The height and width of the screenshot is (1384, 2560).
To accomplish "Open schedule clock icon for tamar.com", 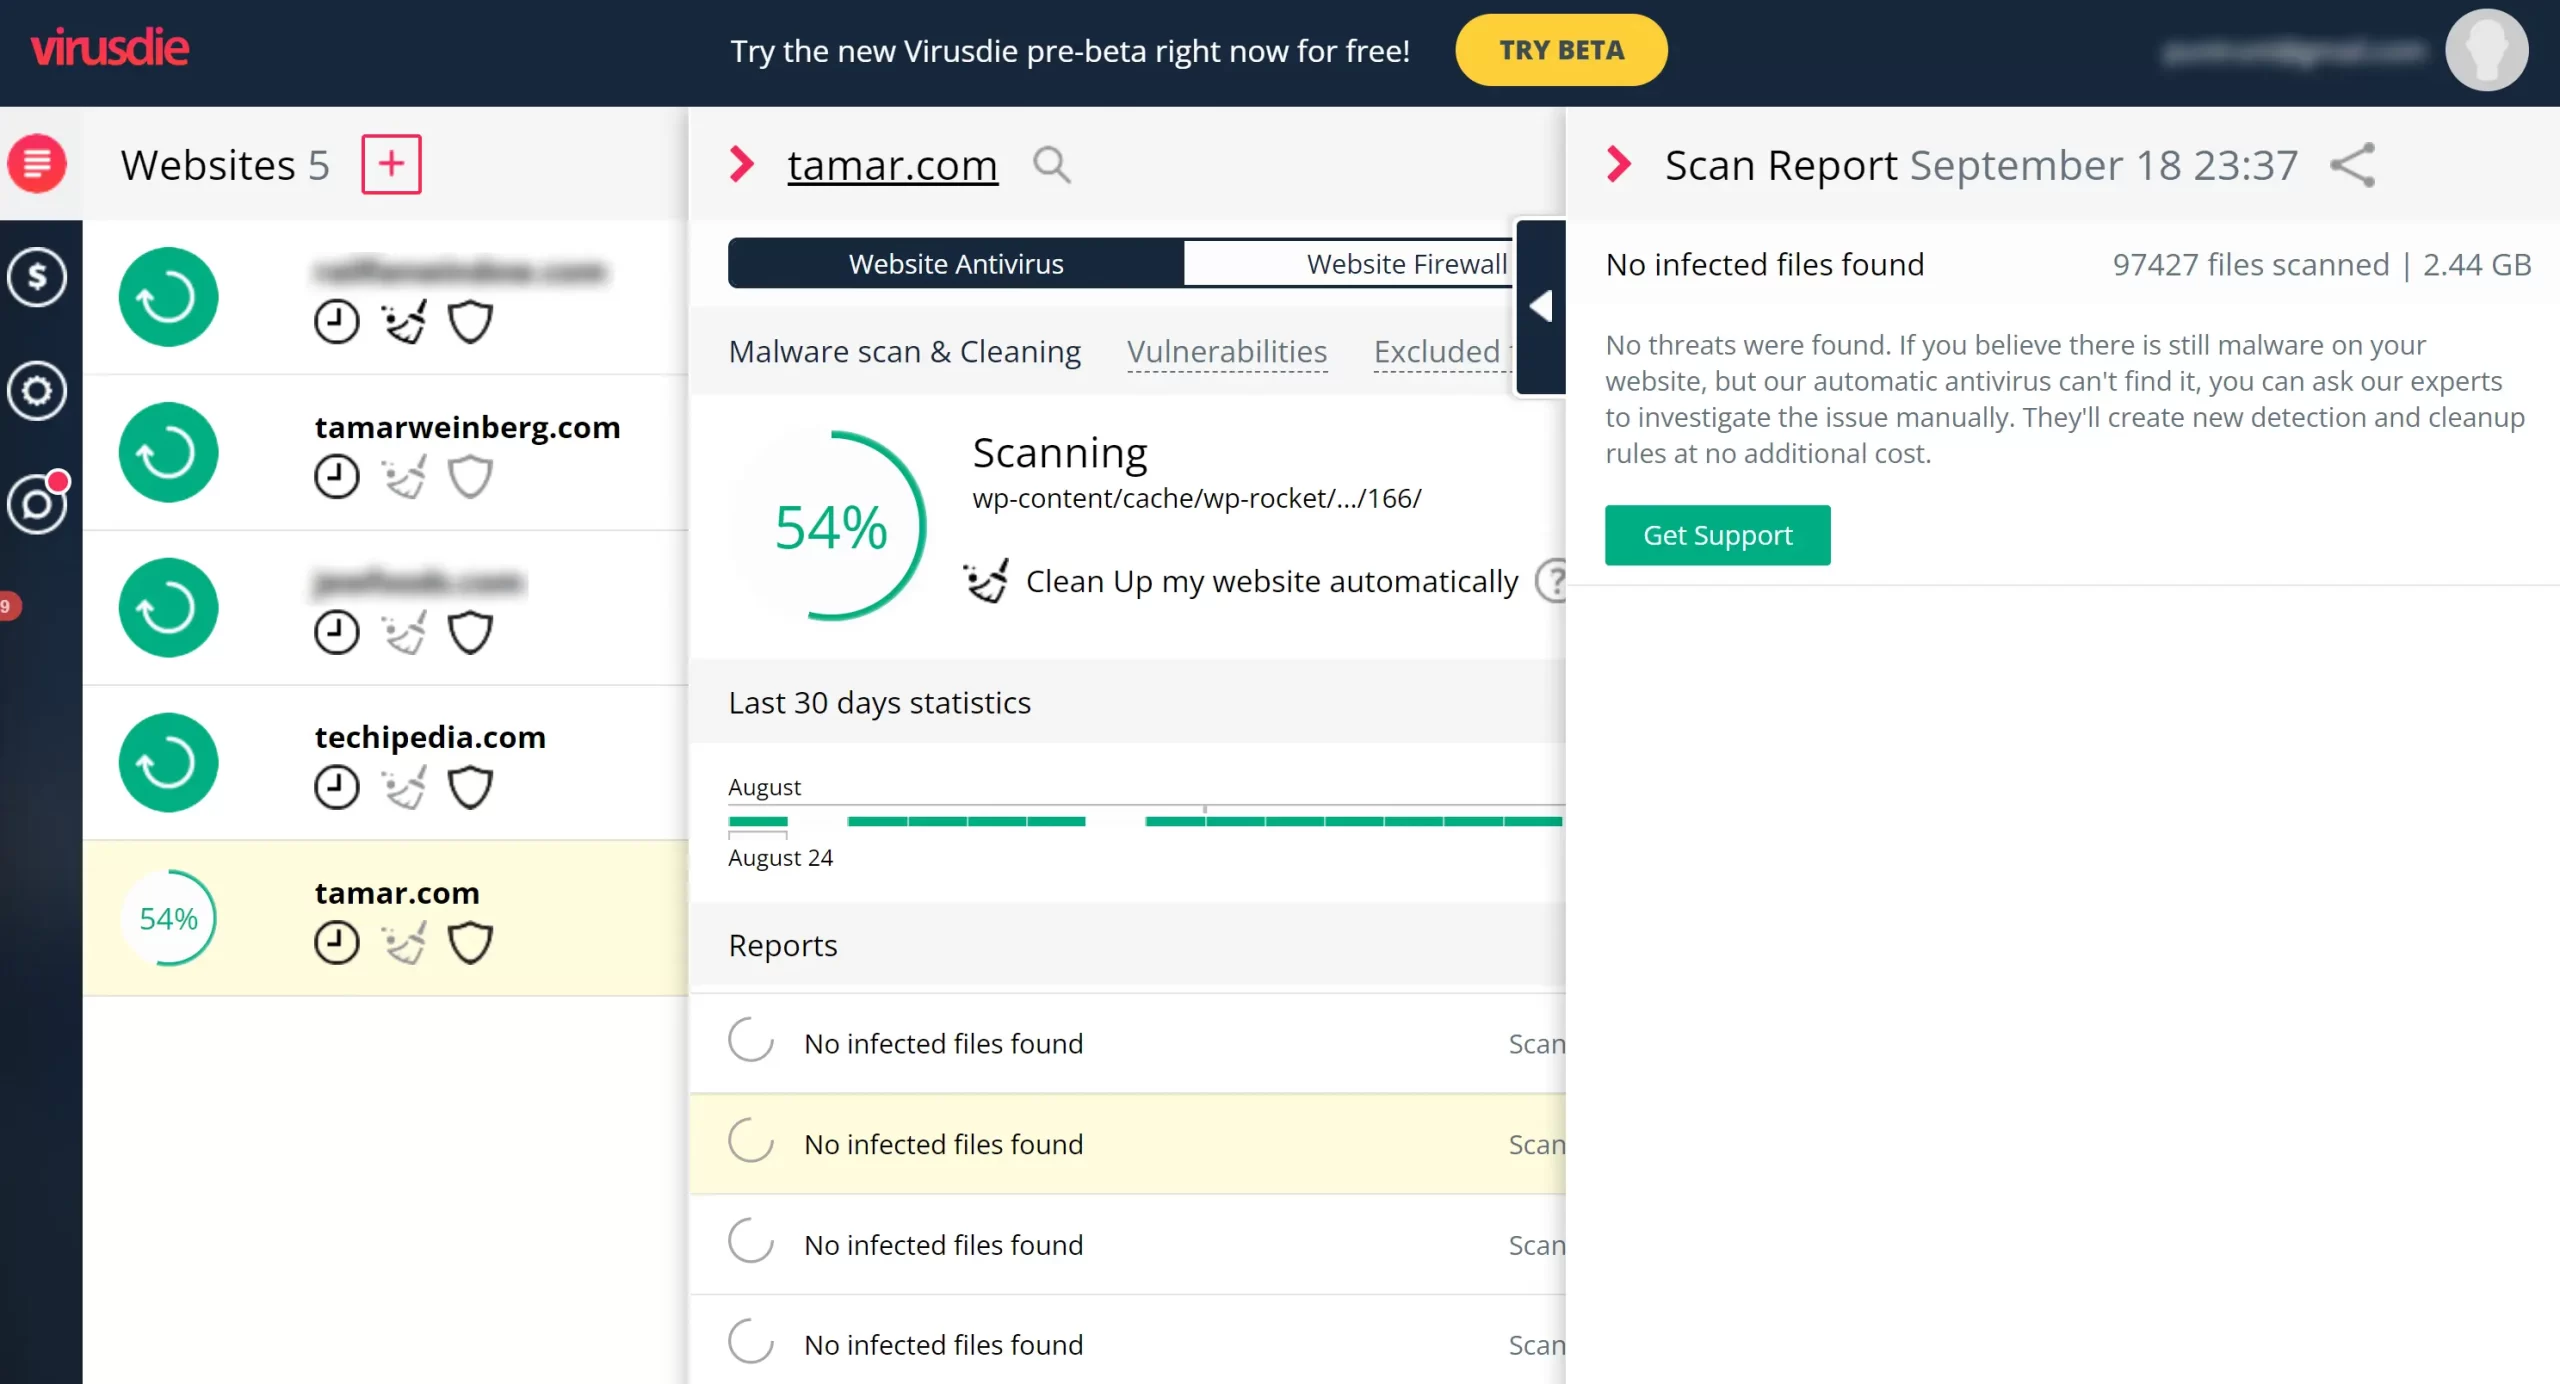I will click(336, 942).
